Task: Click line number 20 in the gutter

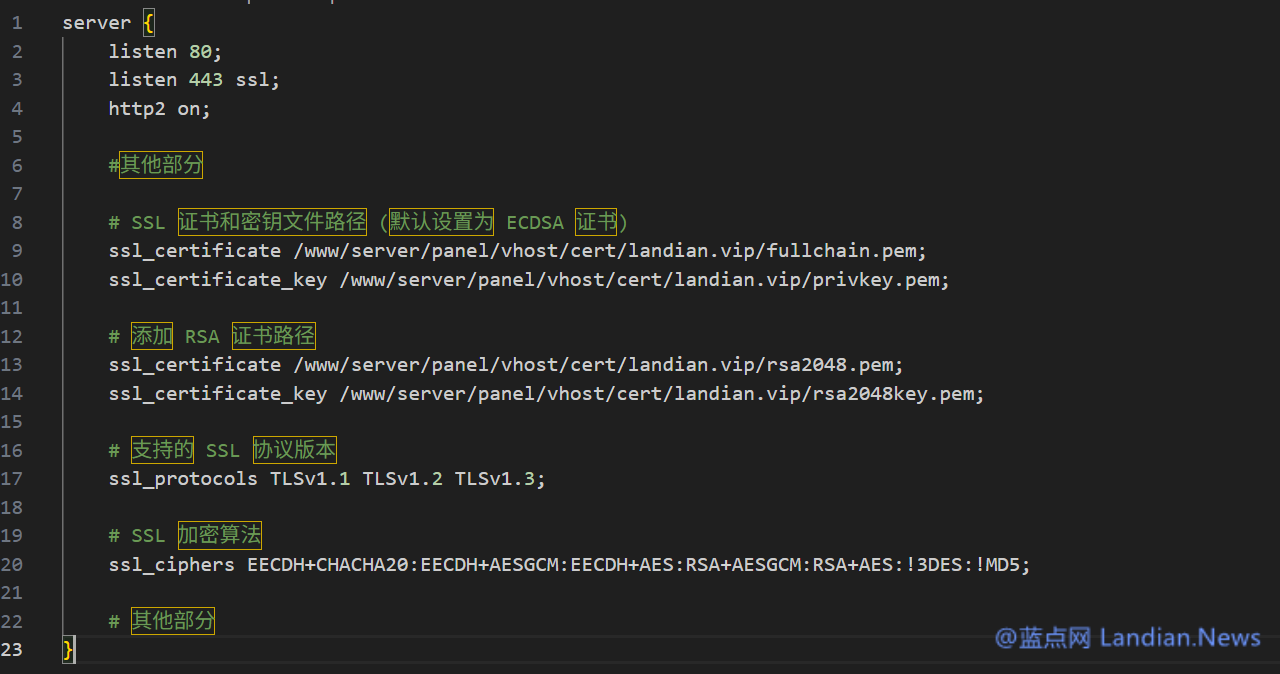Action: 12,565
